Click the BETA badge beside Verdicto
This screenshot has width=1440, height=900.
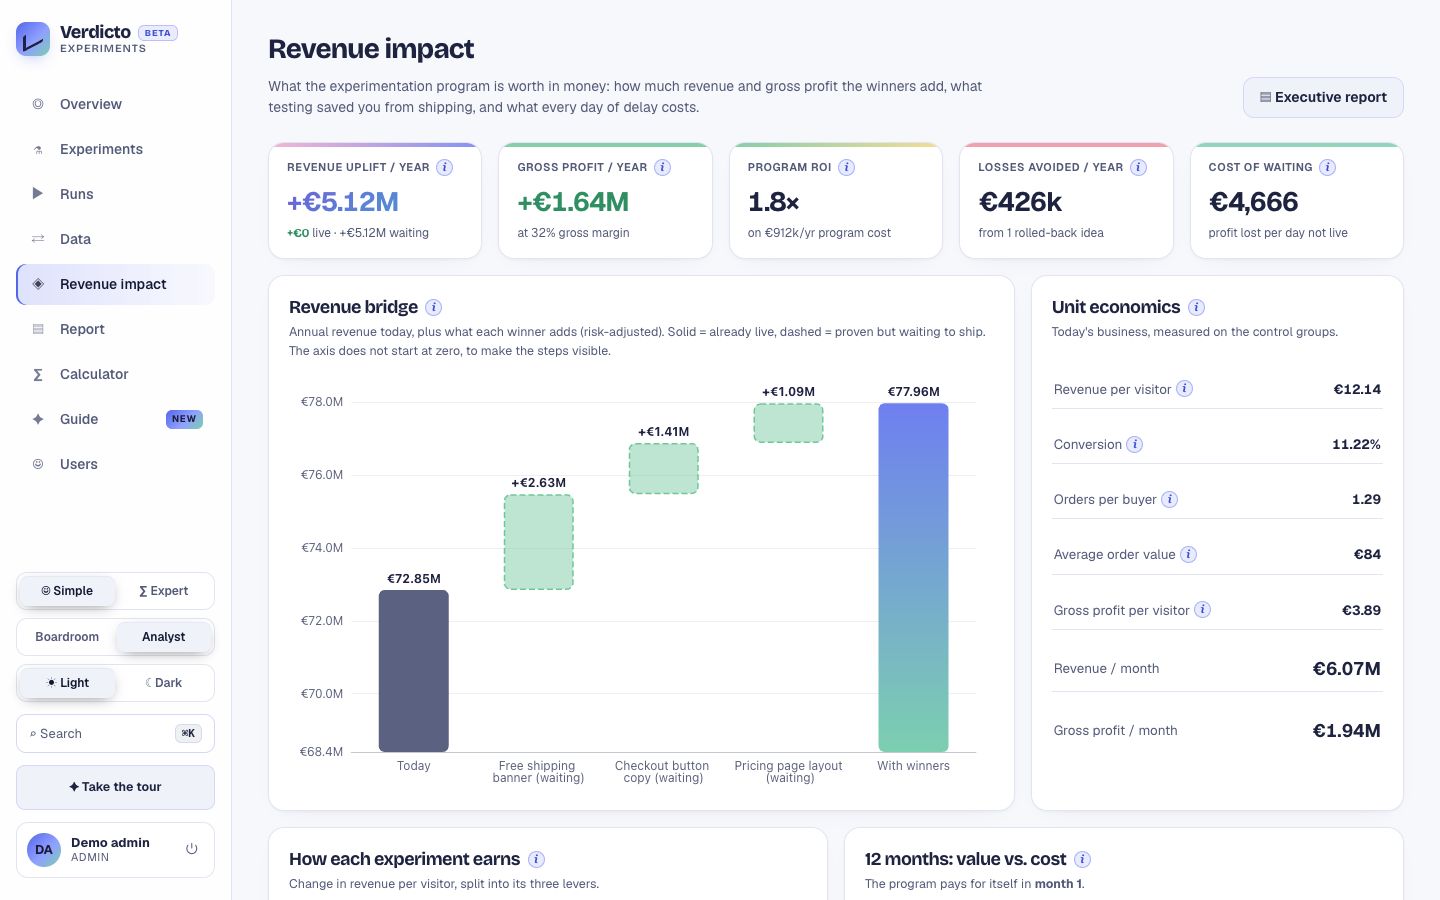[x=157, y=33]
